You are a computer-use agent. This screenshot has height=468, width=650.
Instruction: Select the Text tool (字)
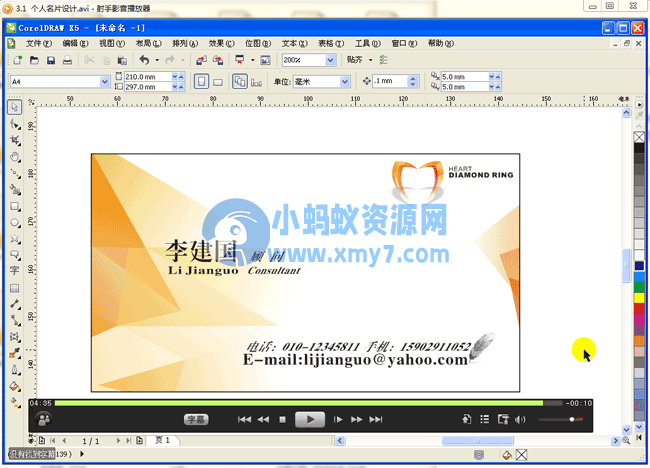15,271
